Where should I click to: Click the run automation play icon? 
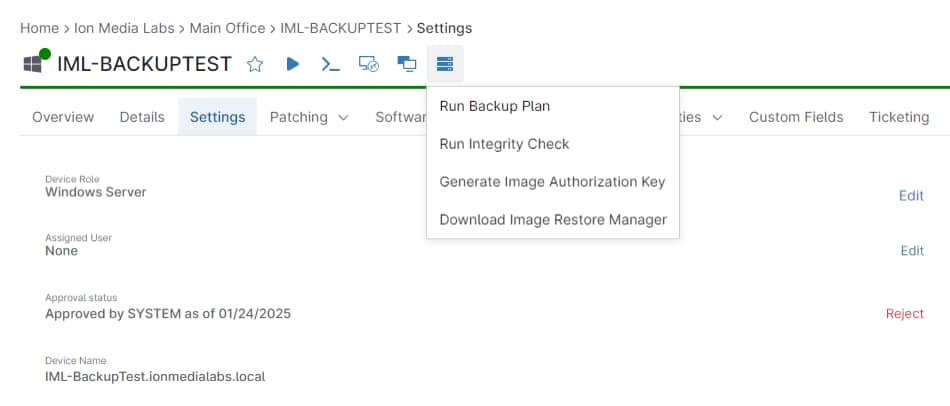(293, 64)
